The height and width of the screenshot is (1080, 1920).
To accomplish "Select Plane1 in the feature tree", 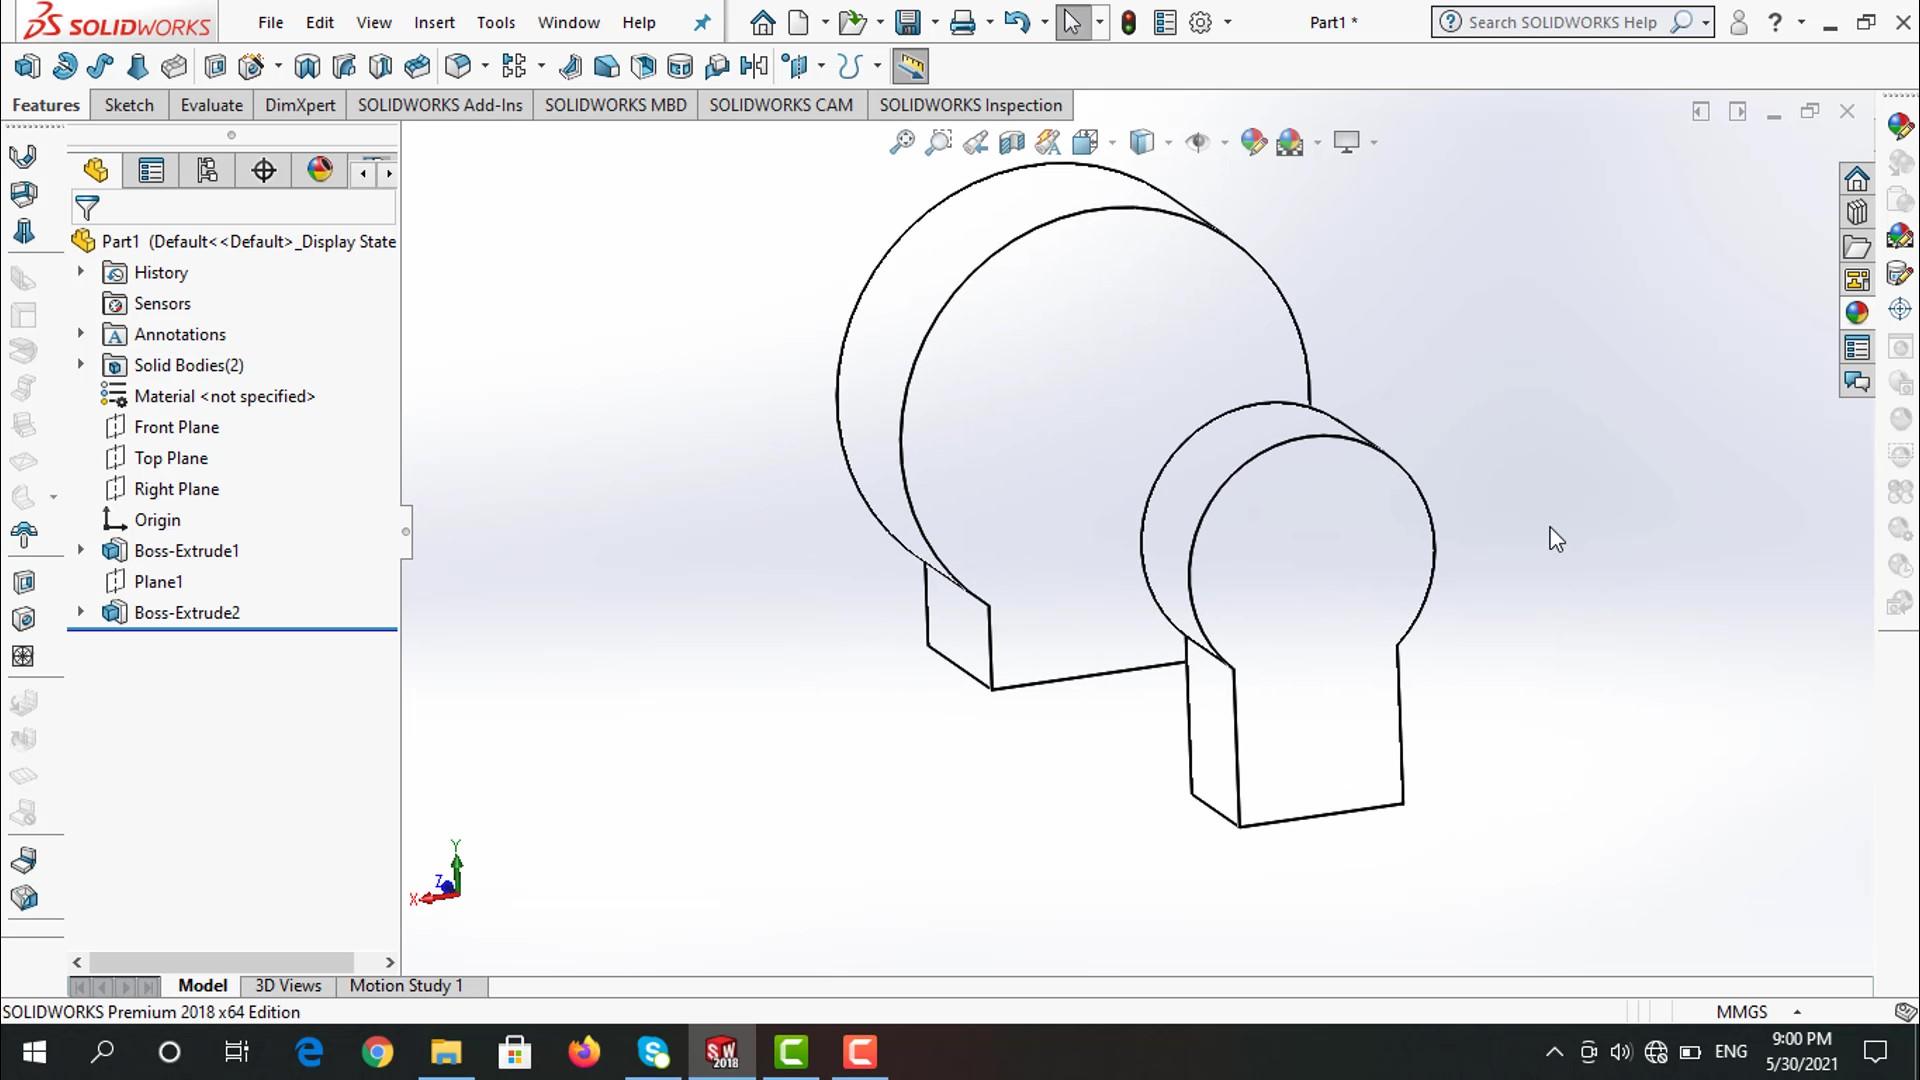I will coord(158,582).
